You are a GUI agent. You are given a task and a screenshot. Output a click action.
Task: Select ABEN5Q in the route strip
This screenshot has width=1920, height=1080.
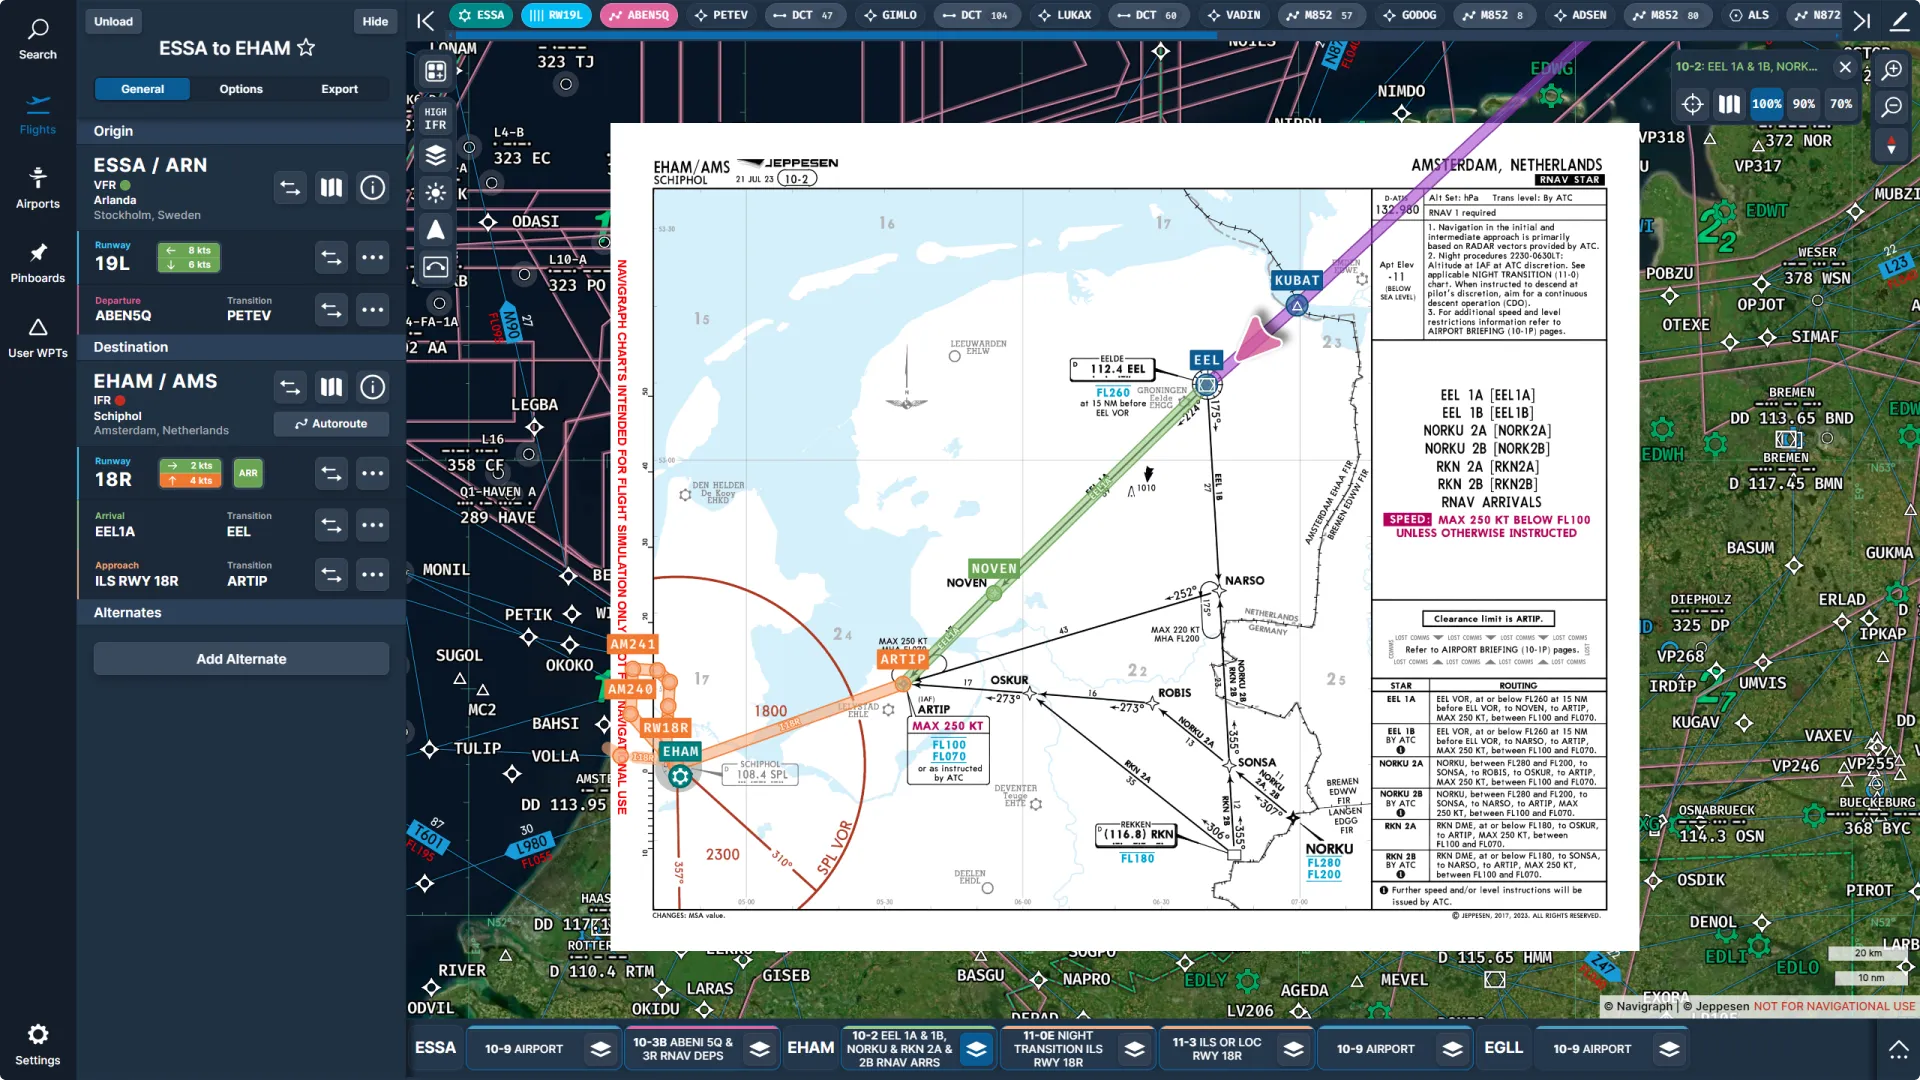tap(639, 15)
